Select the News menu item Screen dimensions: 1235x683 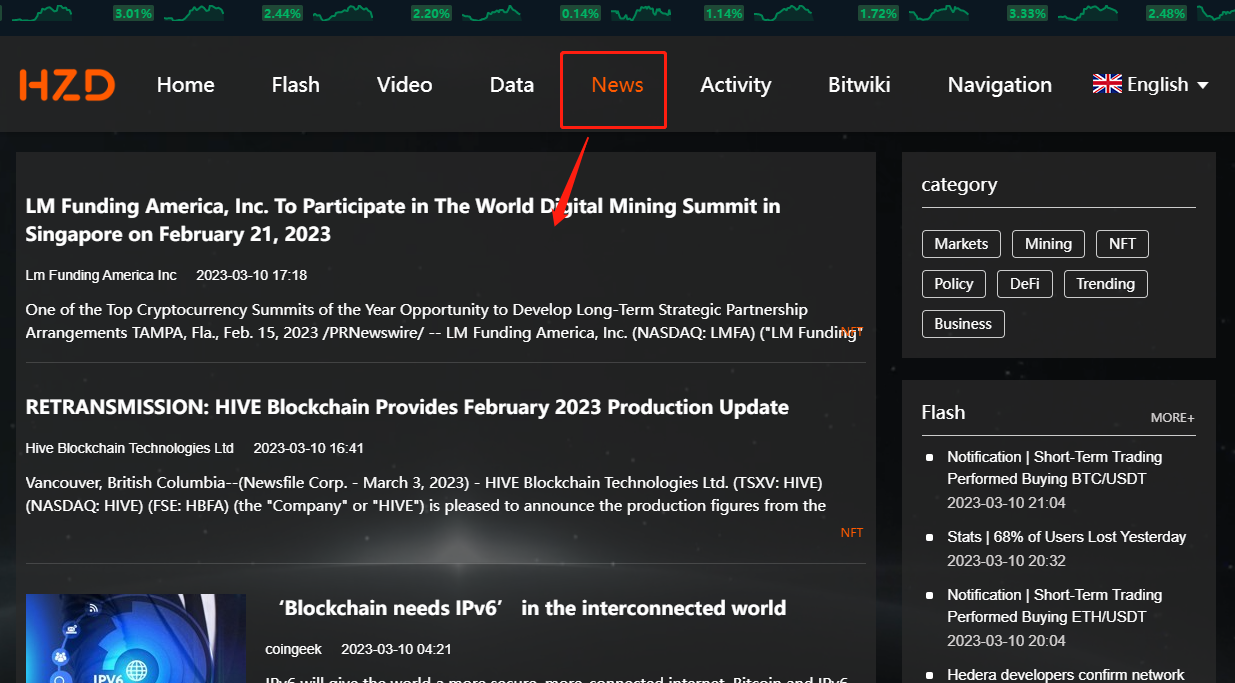pos(617,85)
